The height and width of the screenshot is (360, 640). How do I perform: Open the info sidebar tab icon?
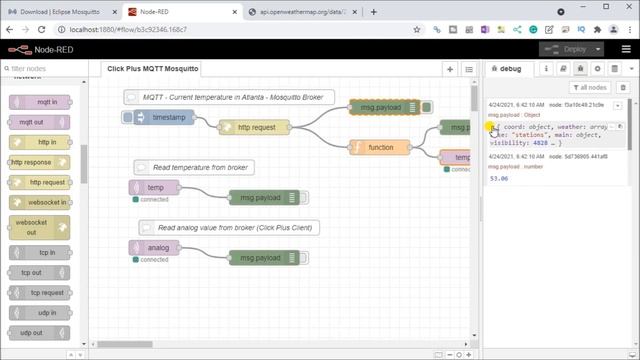[546, 69]
